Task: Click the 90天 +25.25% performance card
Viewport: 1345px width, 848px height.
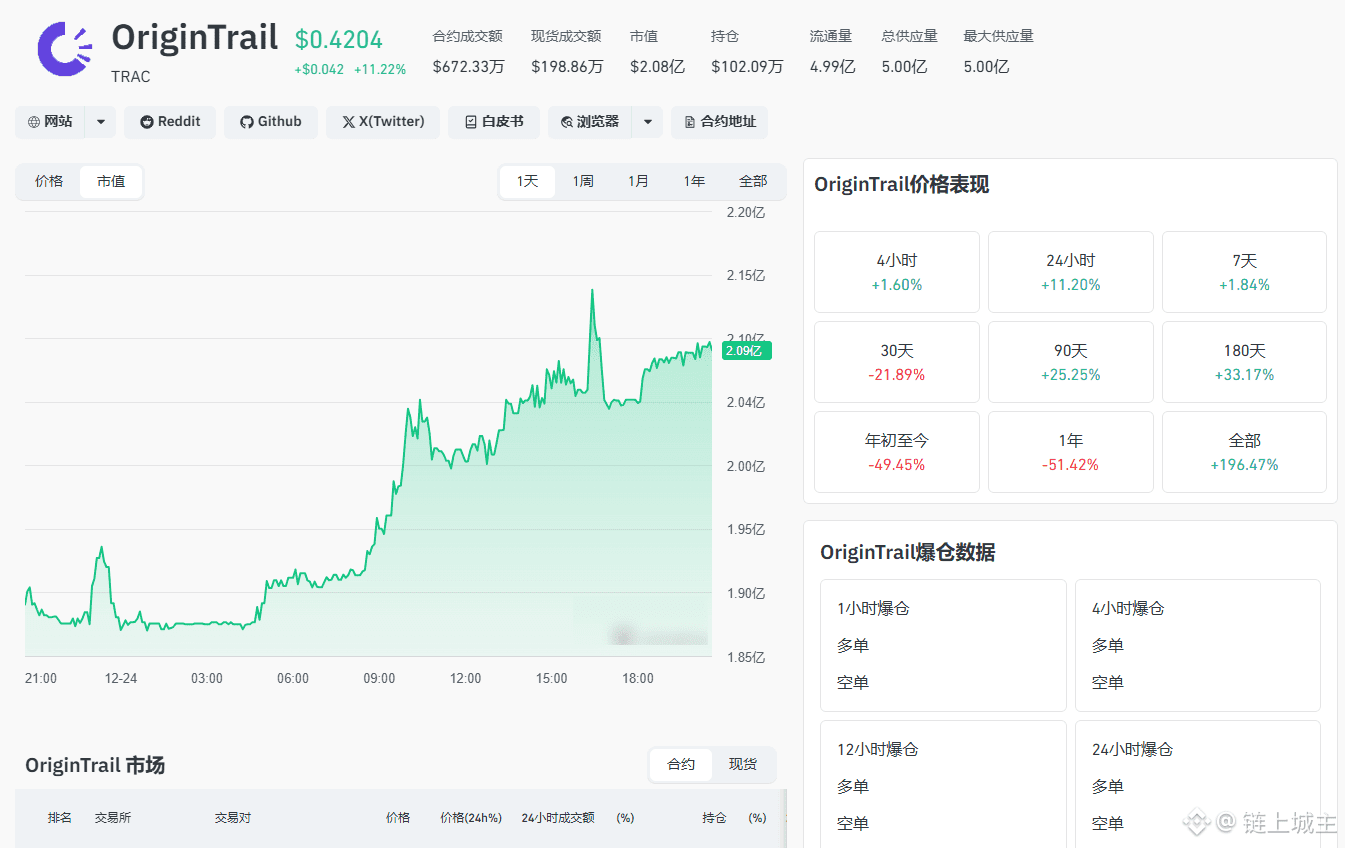Action: (x=1071, y=362)
